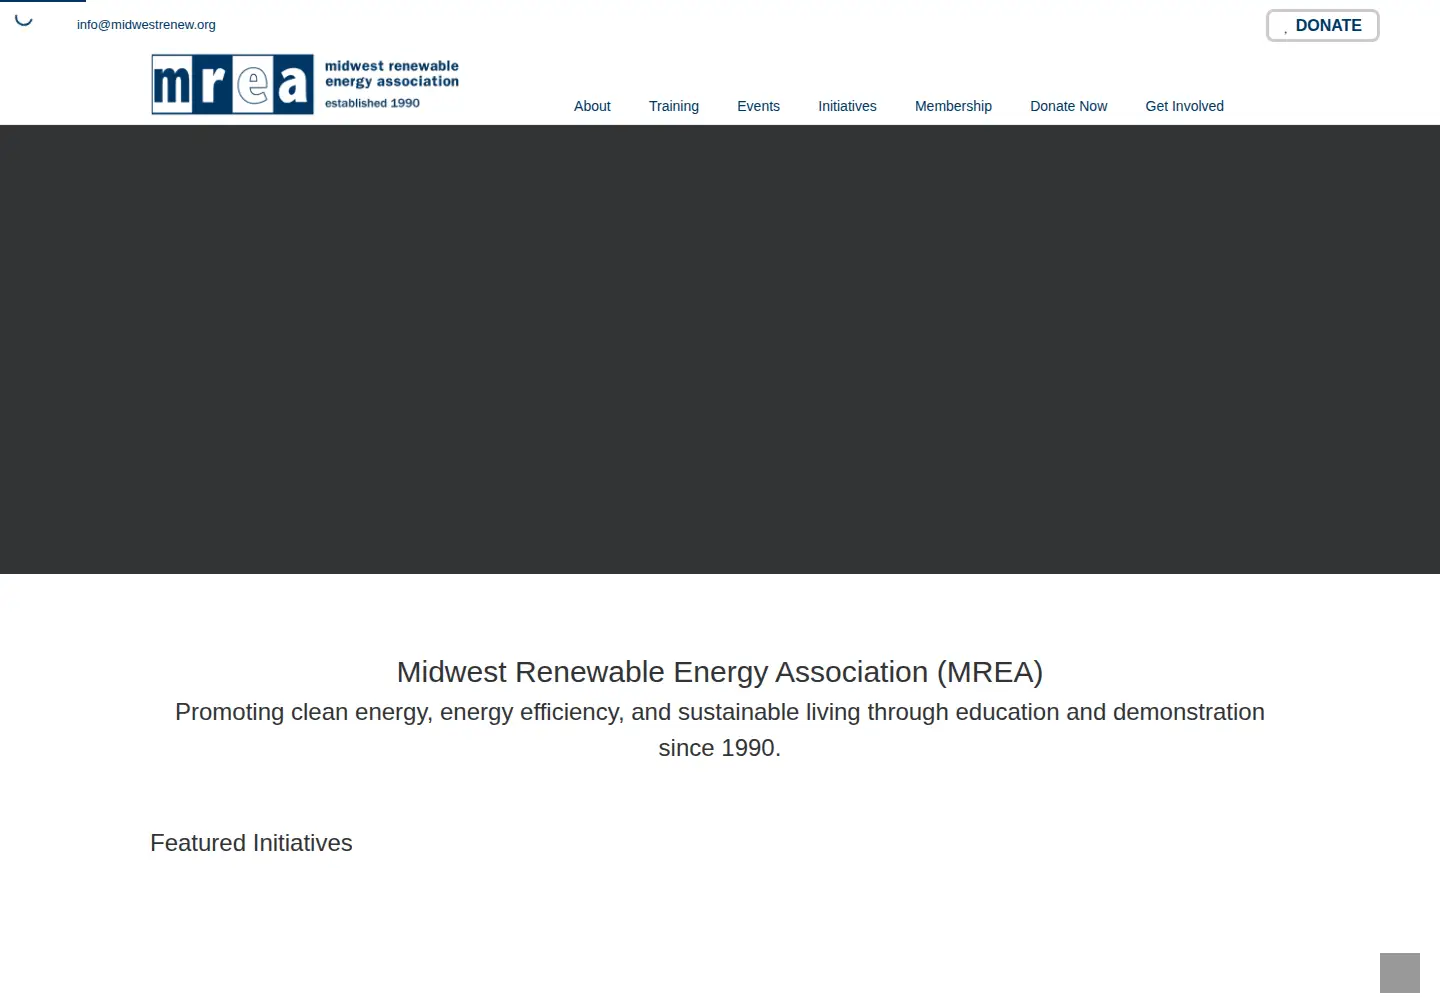This screenshot has height=1000, width=1440.
Task: Click the 'Promoting clean energy' tagline text
Action: 720,730
